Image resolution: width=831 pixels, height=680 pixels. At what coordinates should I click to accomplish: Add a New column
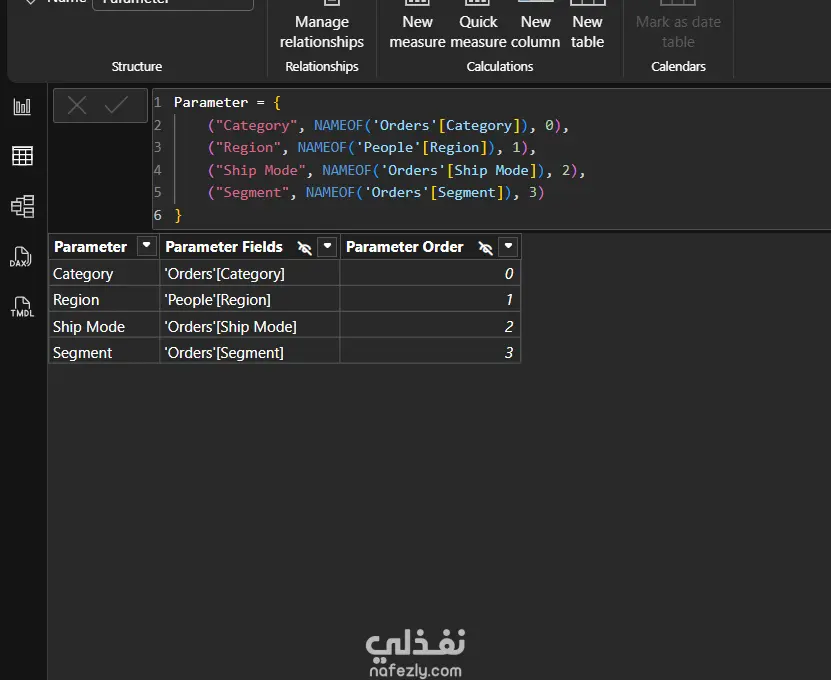point(535,27)
